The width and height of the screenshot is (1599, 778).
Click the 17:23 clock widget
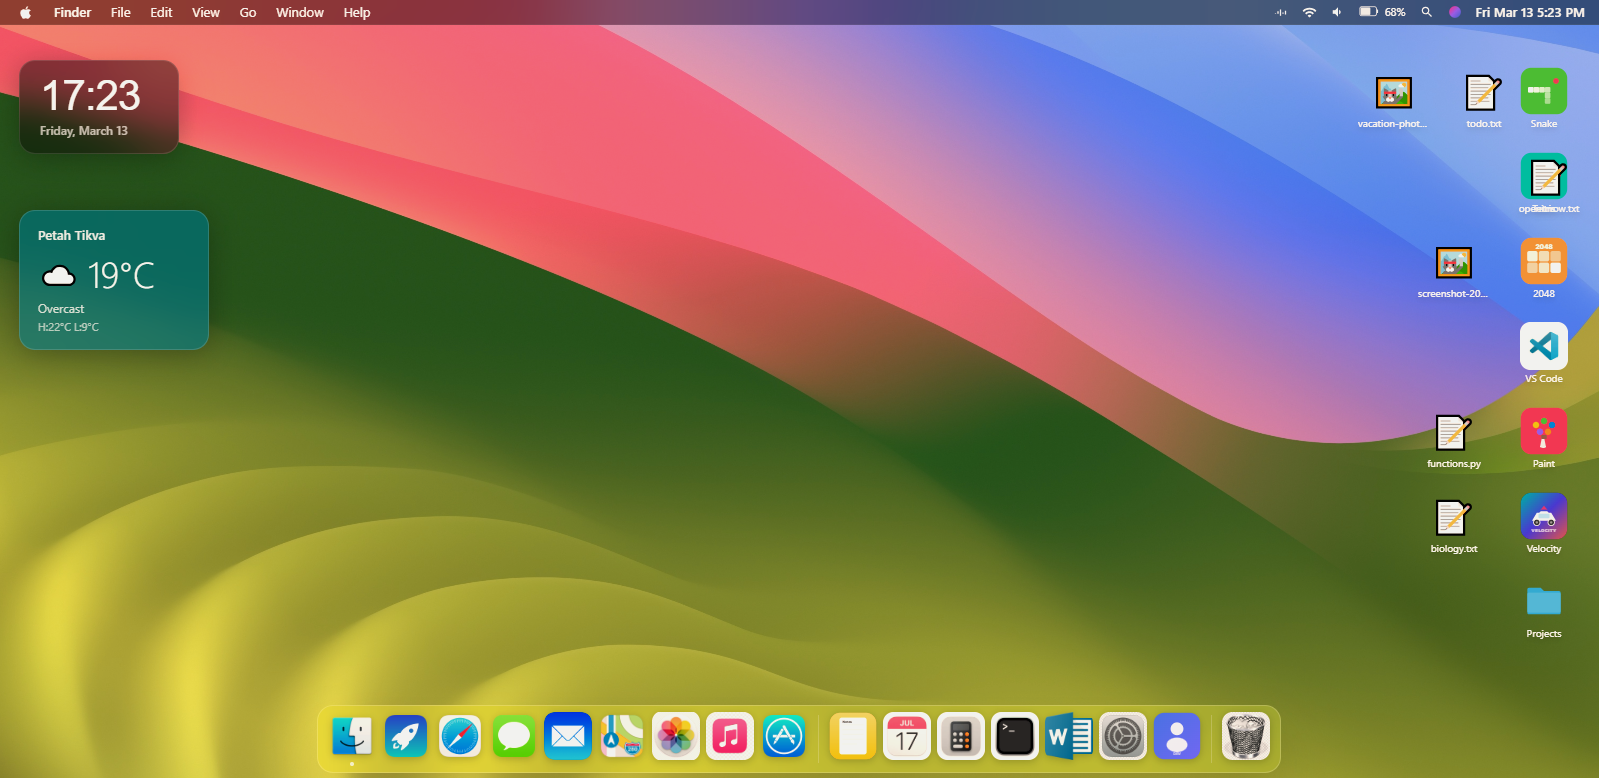(99, 107)
